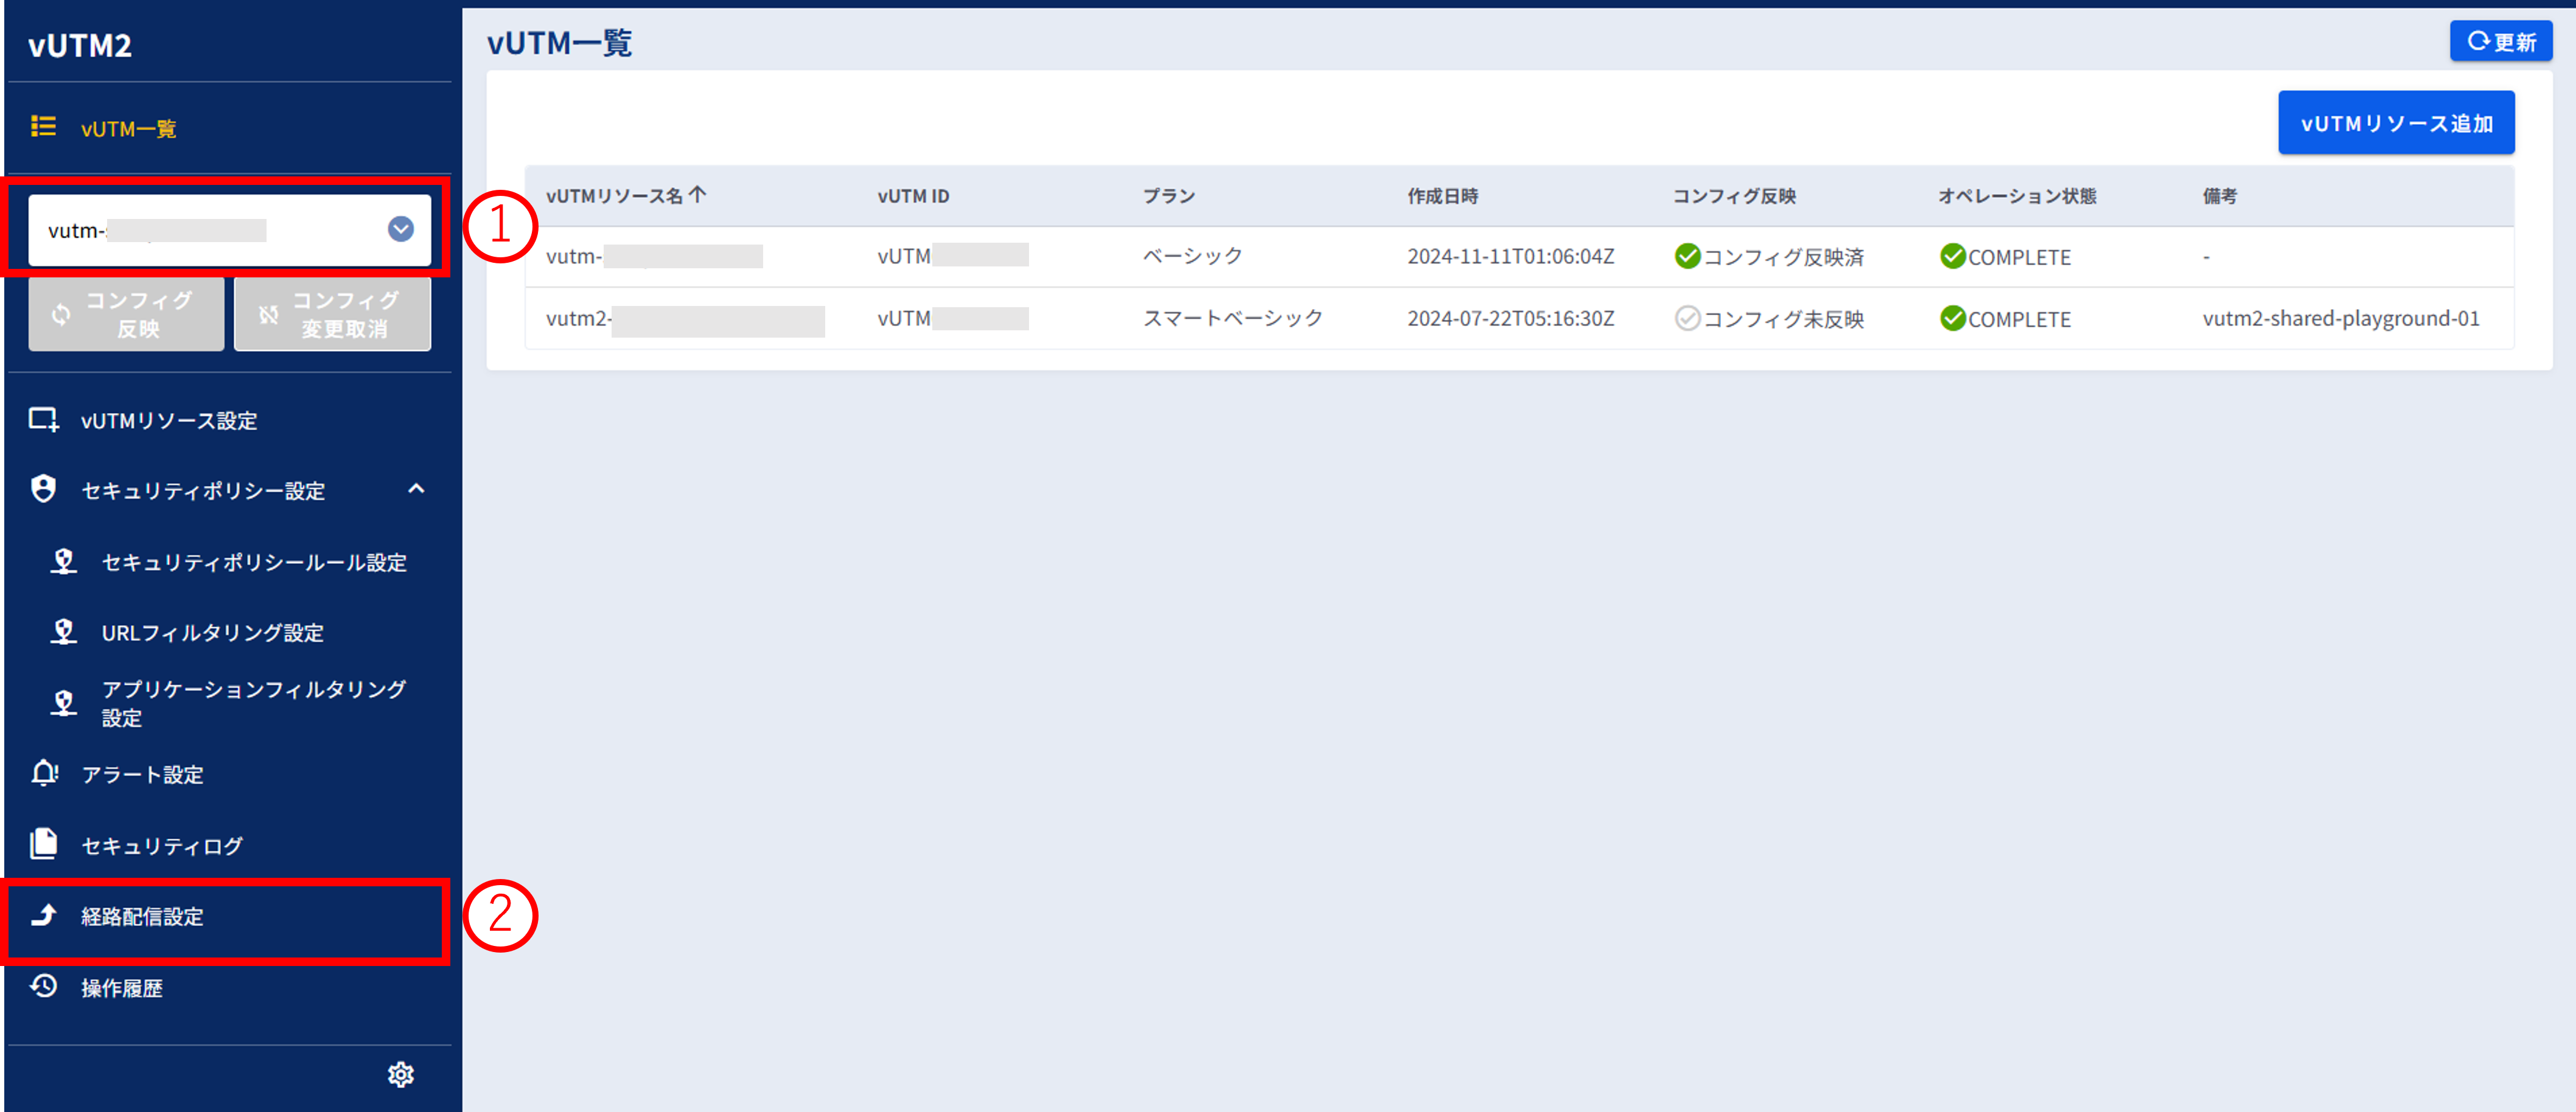Click the 作成日時 column header
This screenshot has width=2576, height=1112.
tap(1442, 196)
